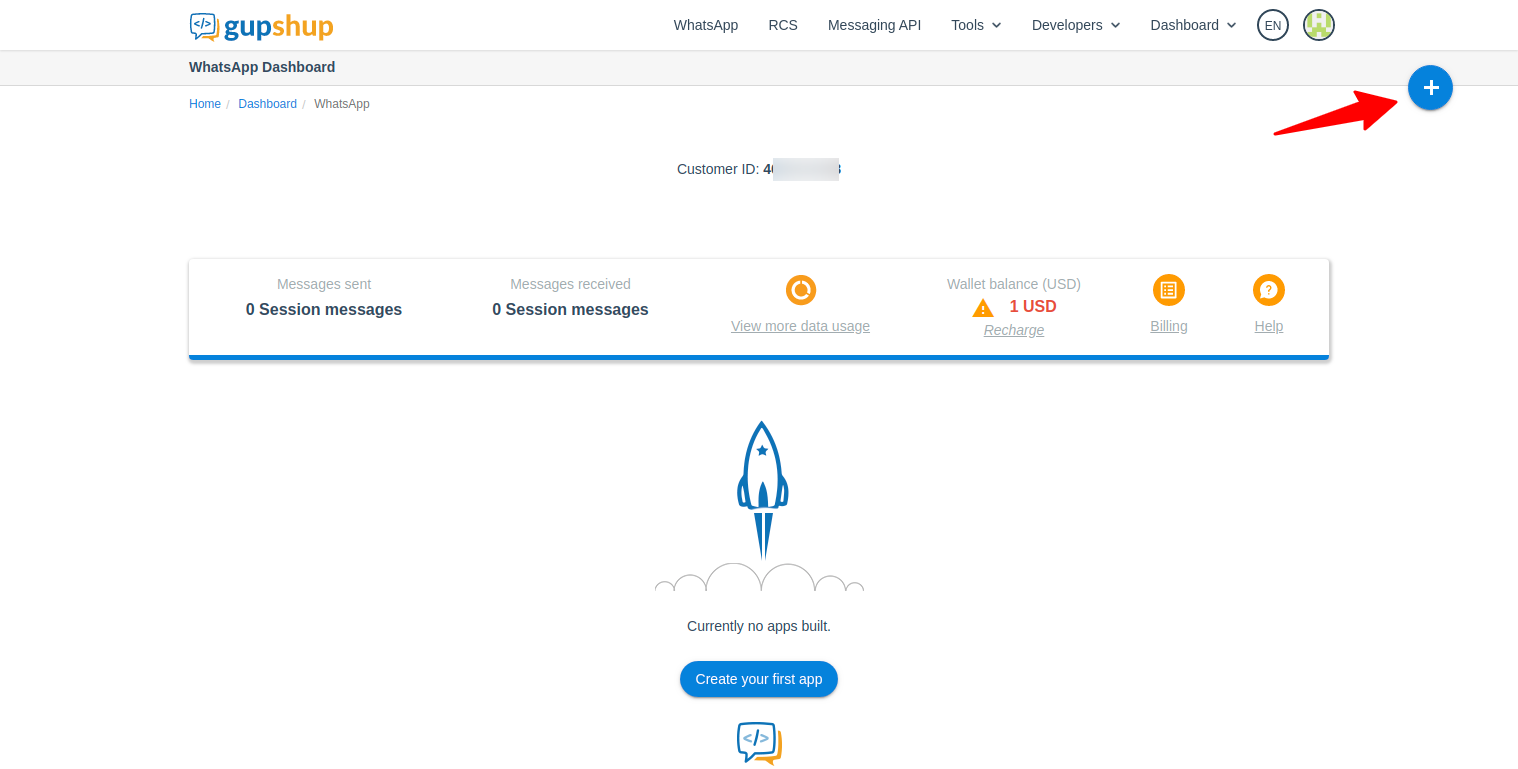Click the Wallet balance (USD) label
The height and width of the screenshot is (769, 1518).
coord(1014,284)
